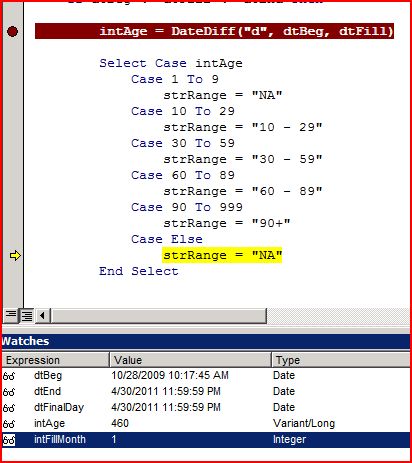Click the glasses icon beside intAge watch
Image resolution: width=412 pixels, height=463 pixels.
pos(9,424)
